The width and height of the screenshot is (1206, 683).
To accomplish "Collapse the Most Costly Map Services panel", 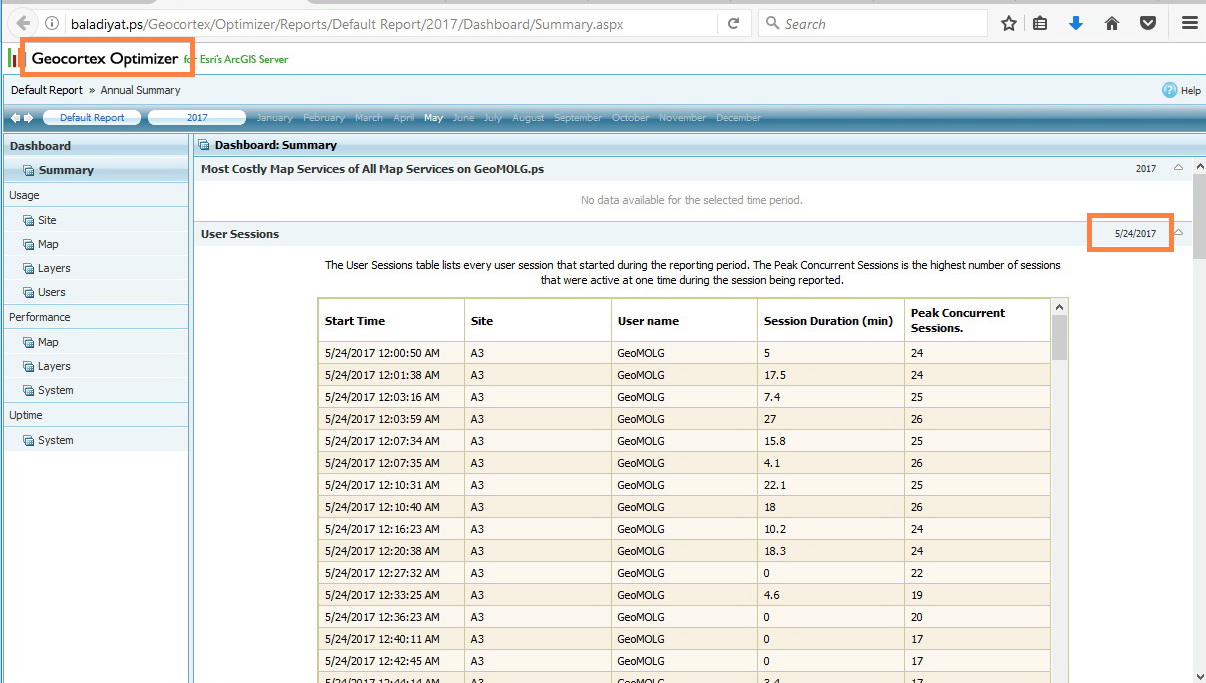I will (x=1178, y=168).
